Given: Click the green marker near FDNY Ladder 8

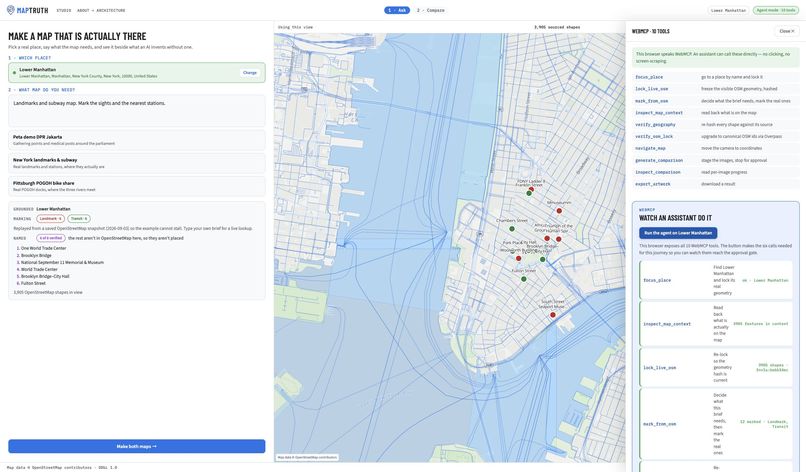Looking at the screenshot, I should point(528,193).
